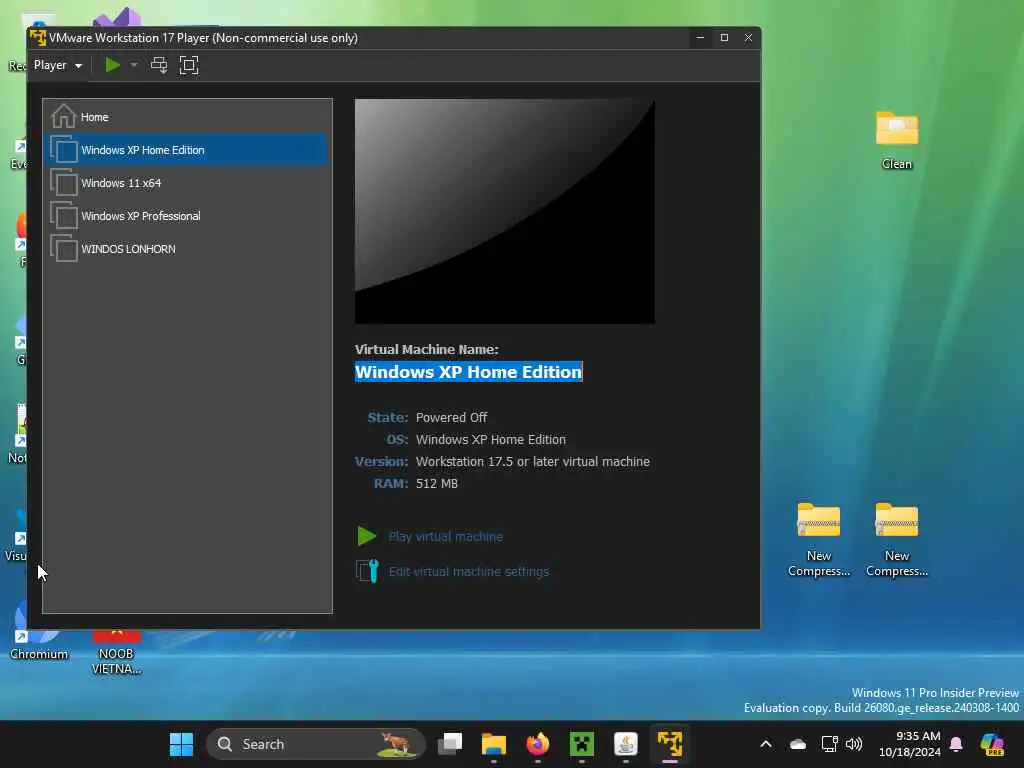Select Windows XP Home Edition VM entry
The image size is (1024, 768).
187,150
